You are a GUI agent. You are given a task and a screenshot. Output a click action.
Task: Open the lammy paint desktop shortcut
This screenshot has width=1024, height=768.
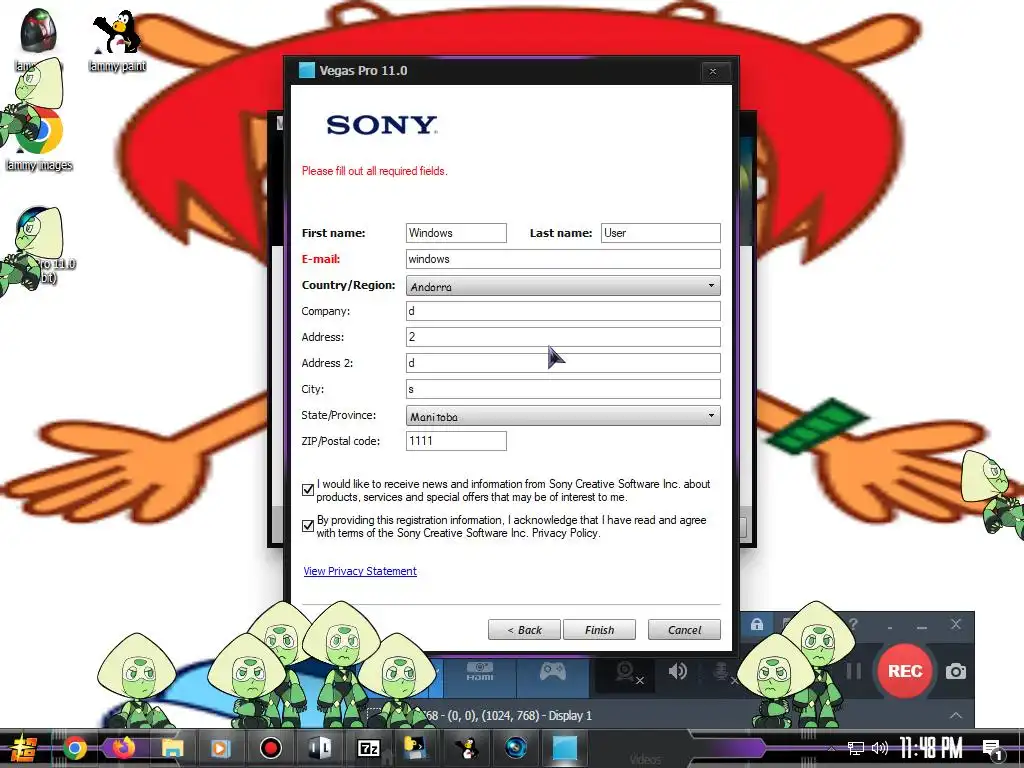[x=118, y=40]
